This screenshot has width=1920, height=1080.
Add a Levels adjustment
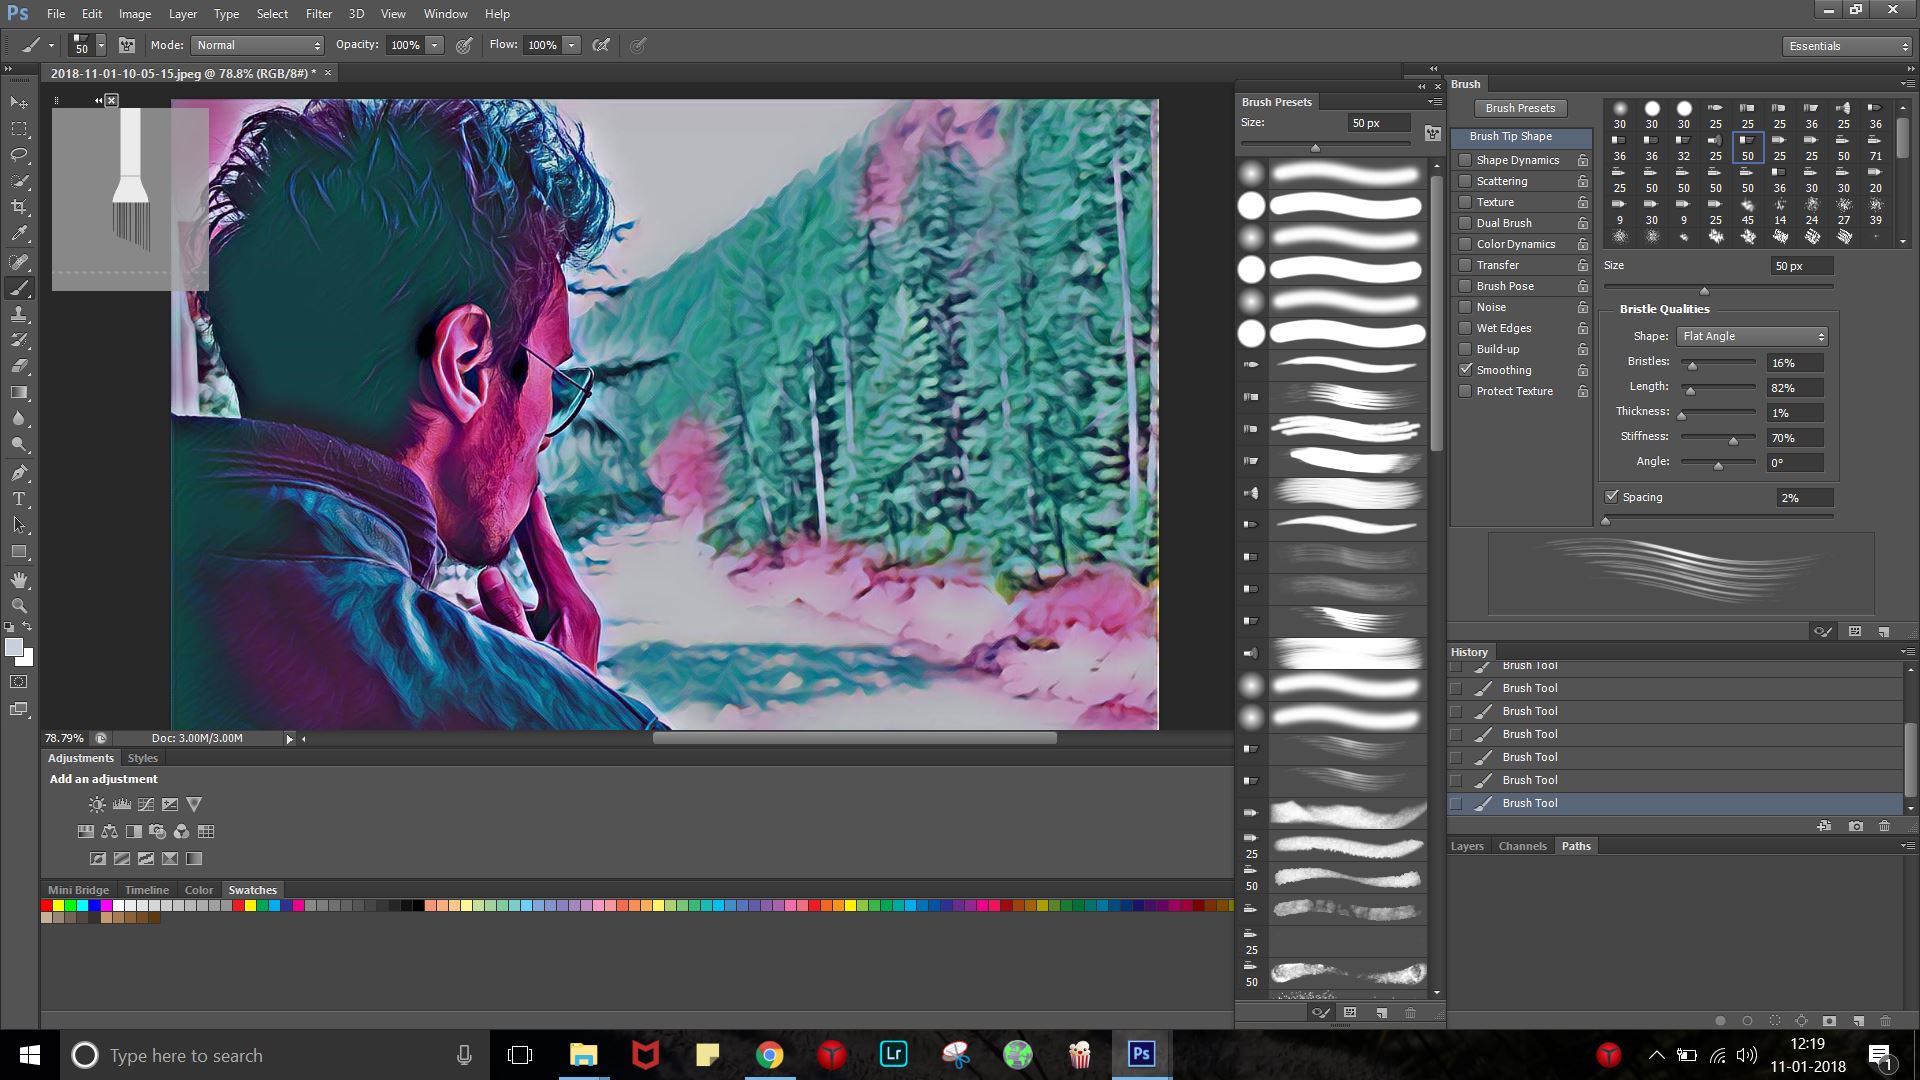pos(122,804)
